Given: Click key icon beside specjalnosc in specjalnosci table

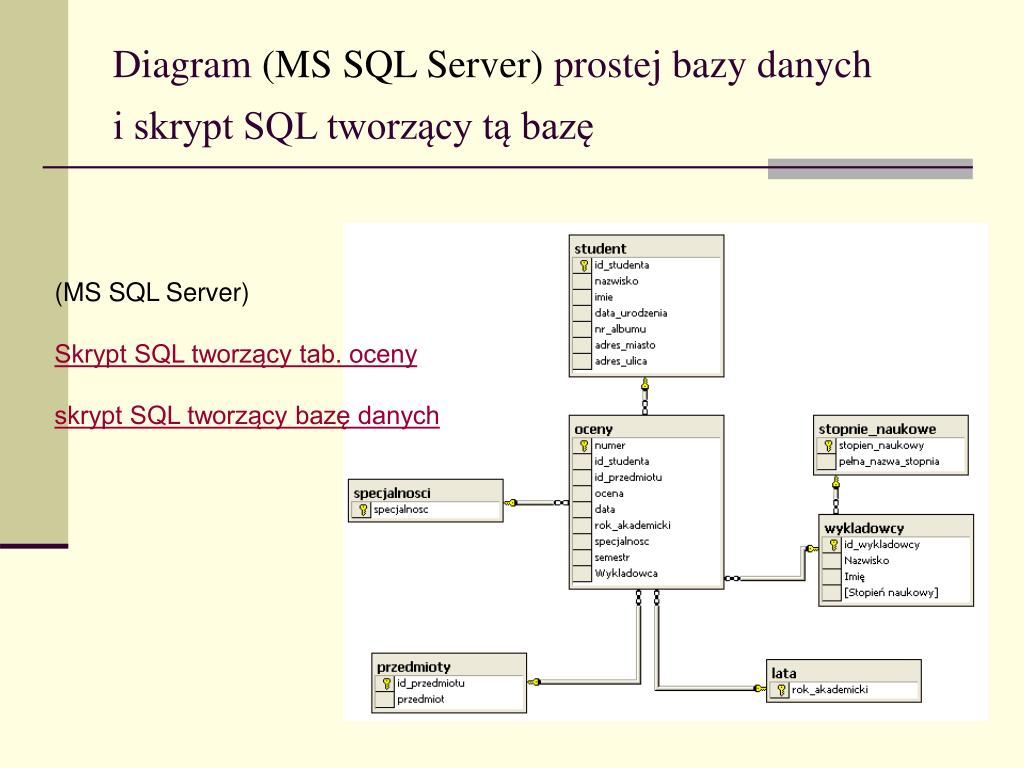Looking at the screenshot, I should [x=363, y=509].
